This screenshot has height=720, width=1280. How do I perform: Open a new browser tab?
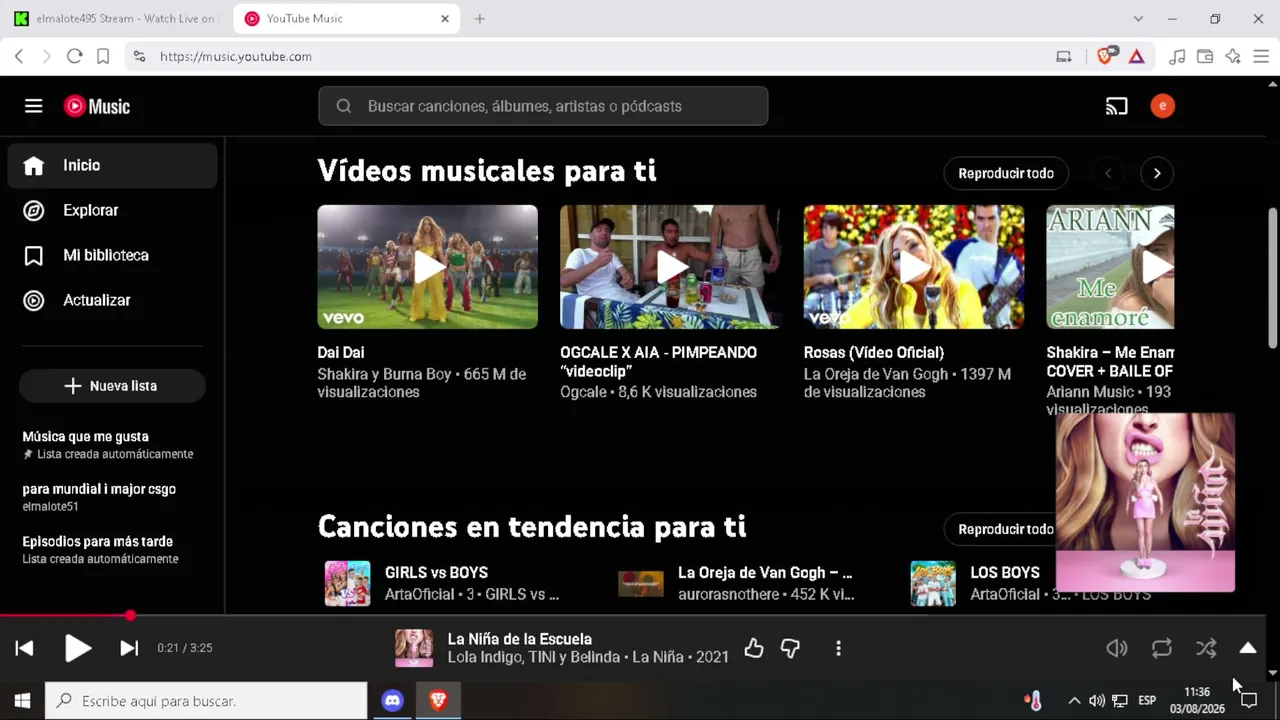pyautogui.click(x=480, y=18)
